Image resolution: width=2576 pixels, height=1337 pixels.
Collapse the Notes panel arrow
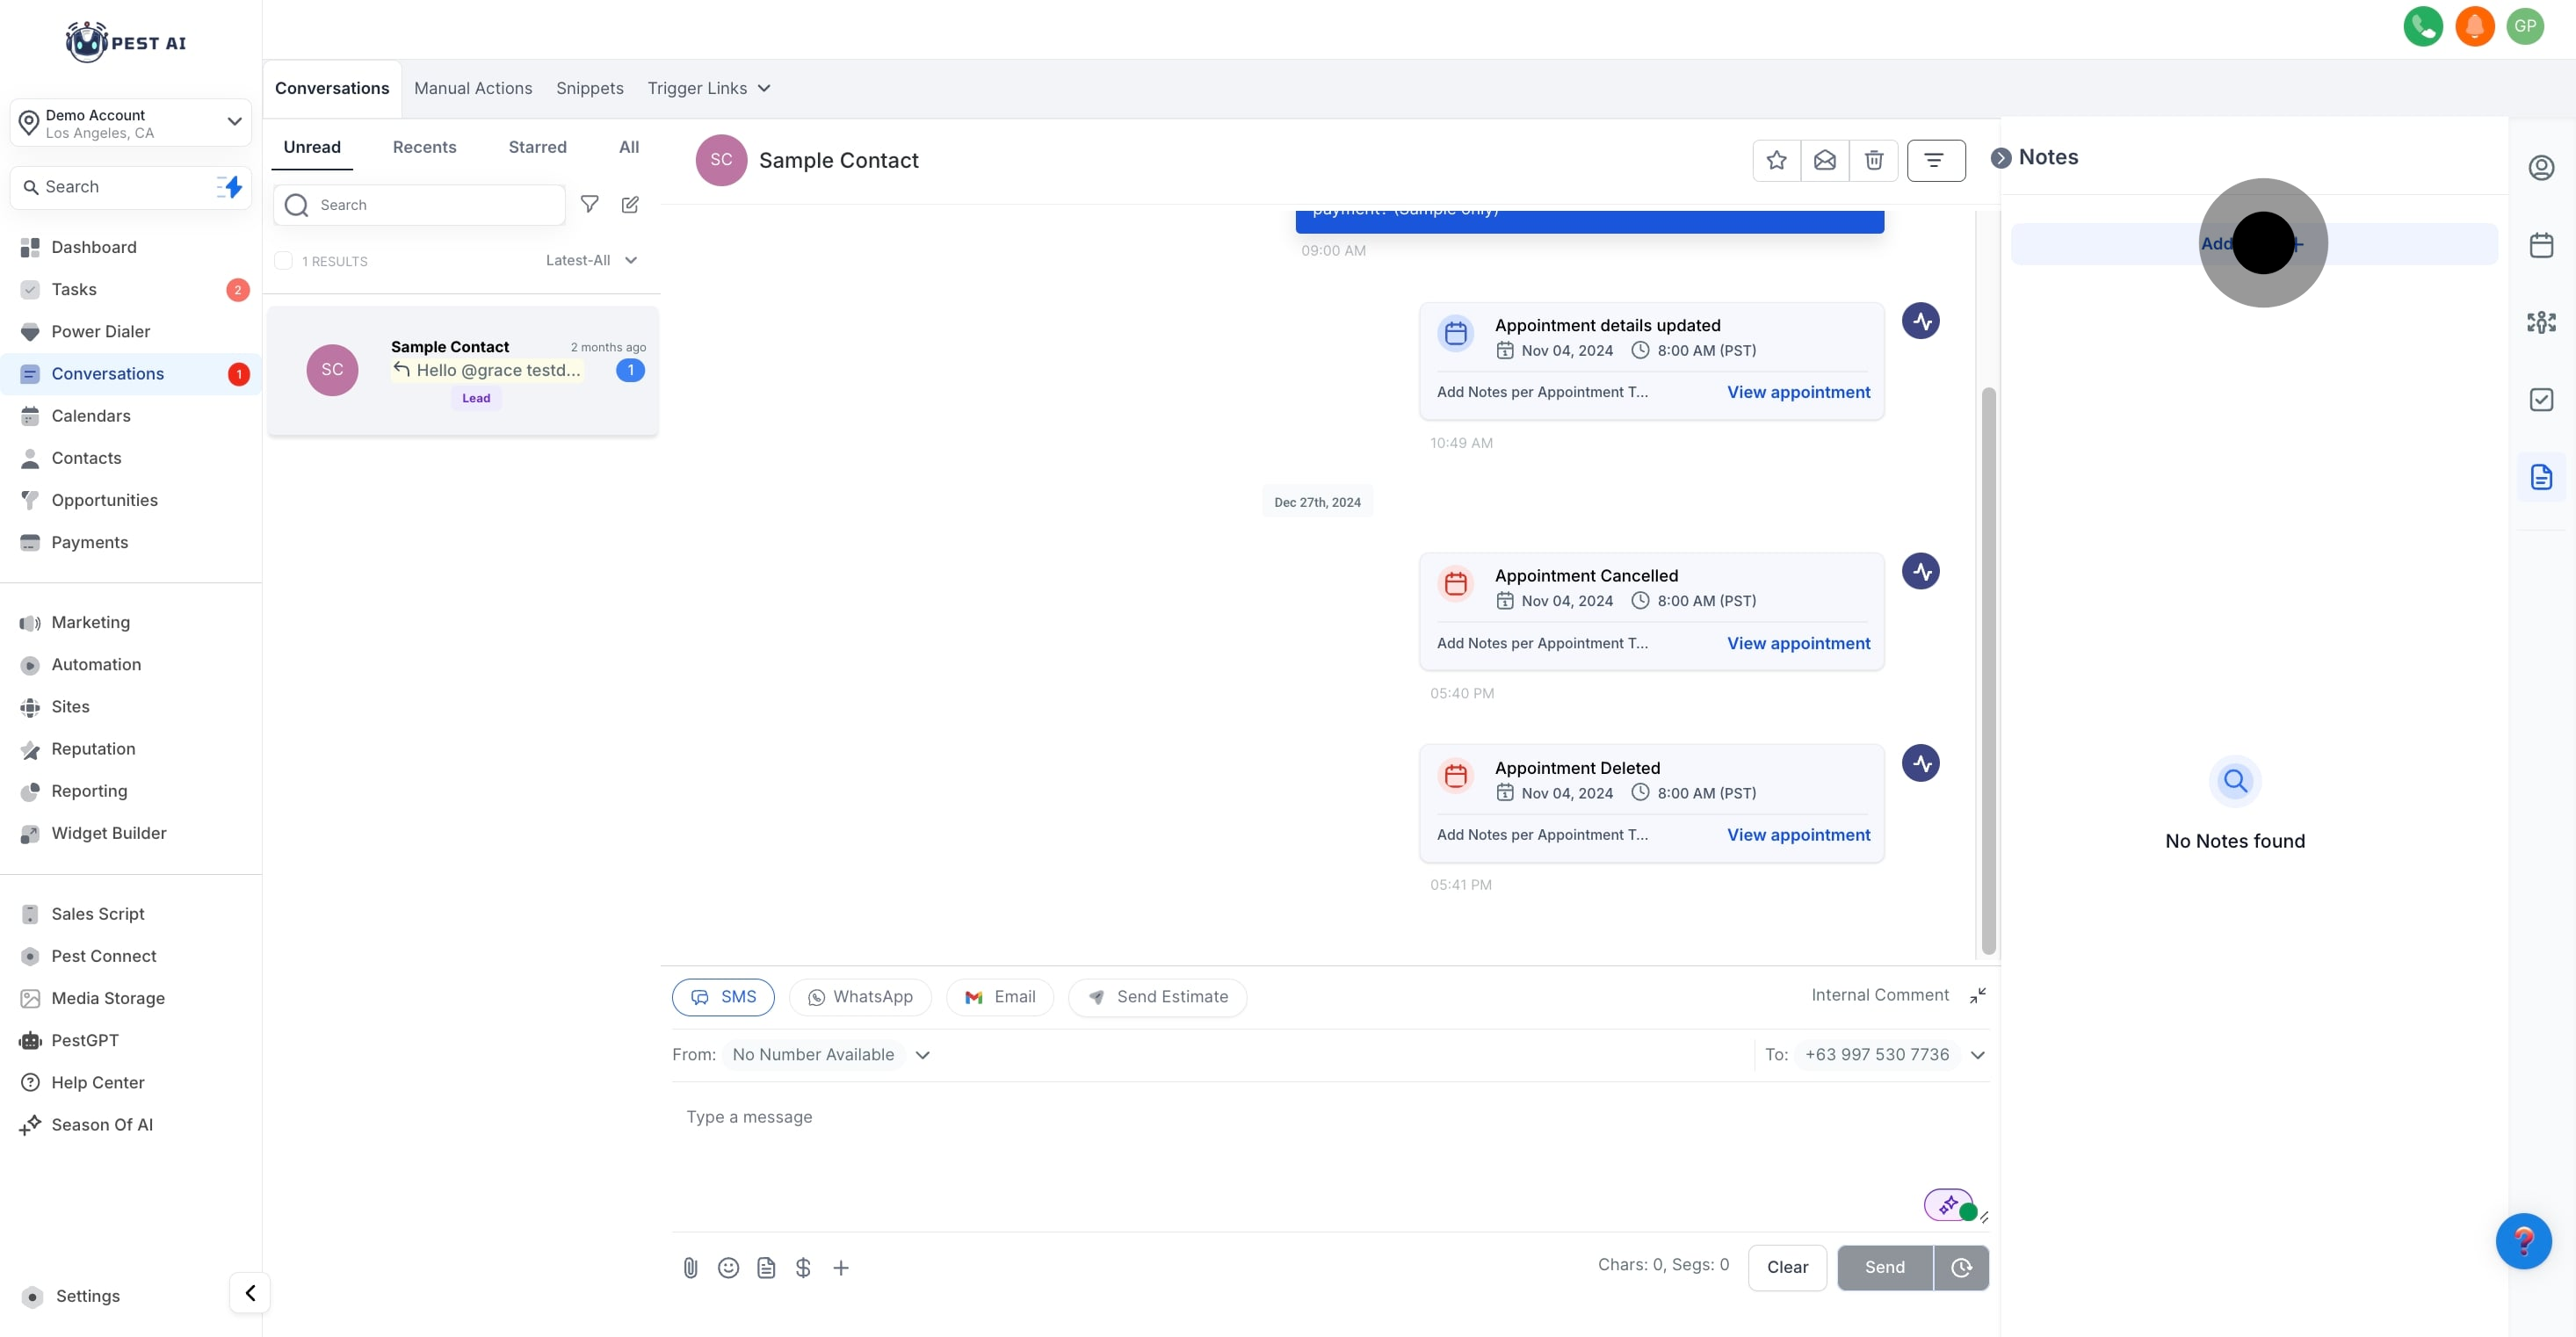[2001, 158]
